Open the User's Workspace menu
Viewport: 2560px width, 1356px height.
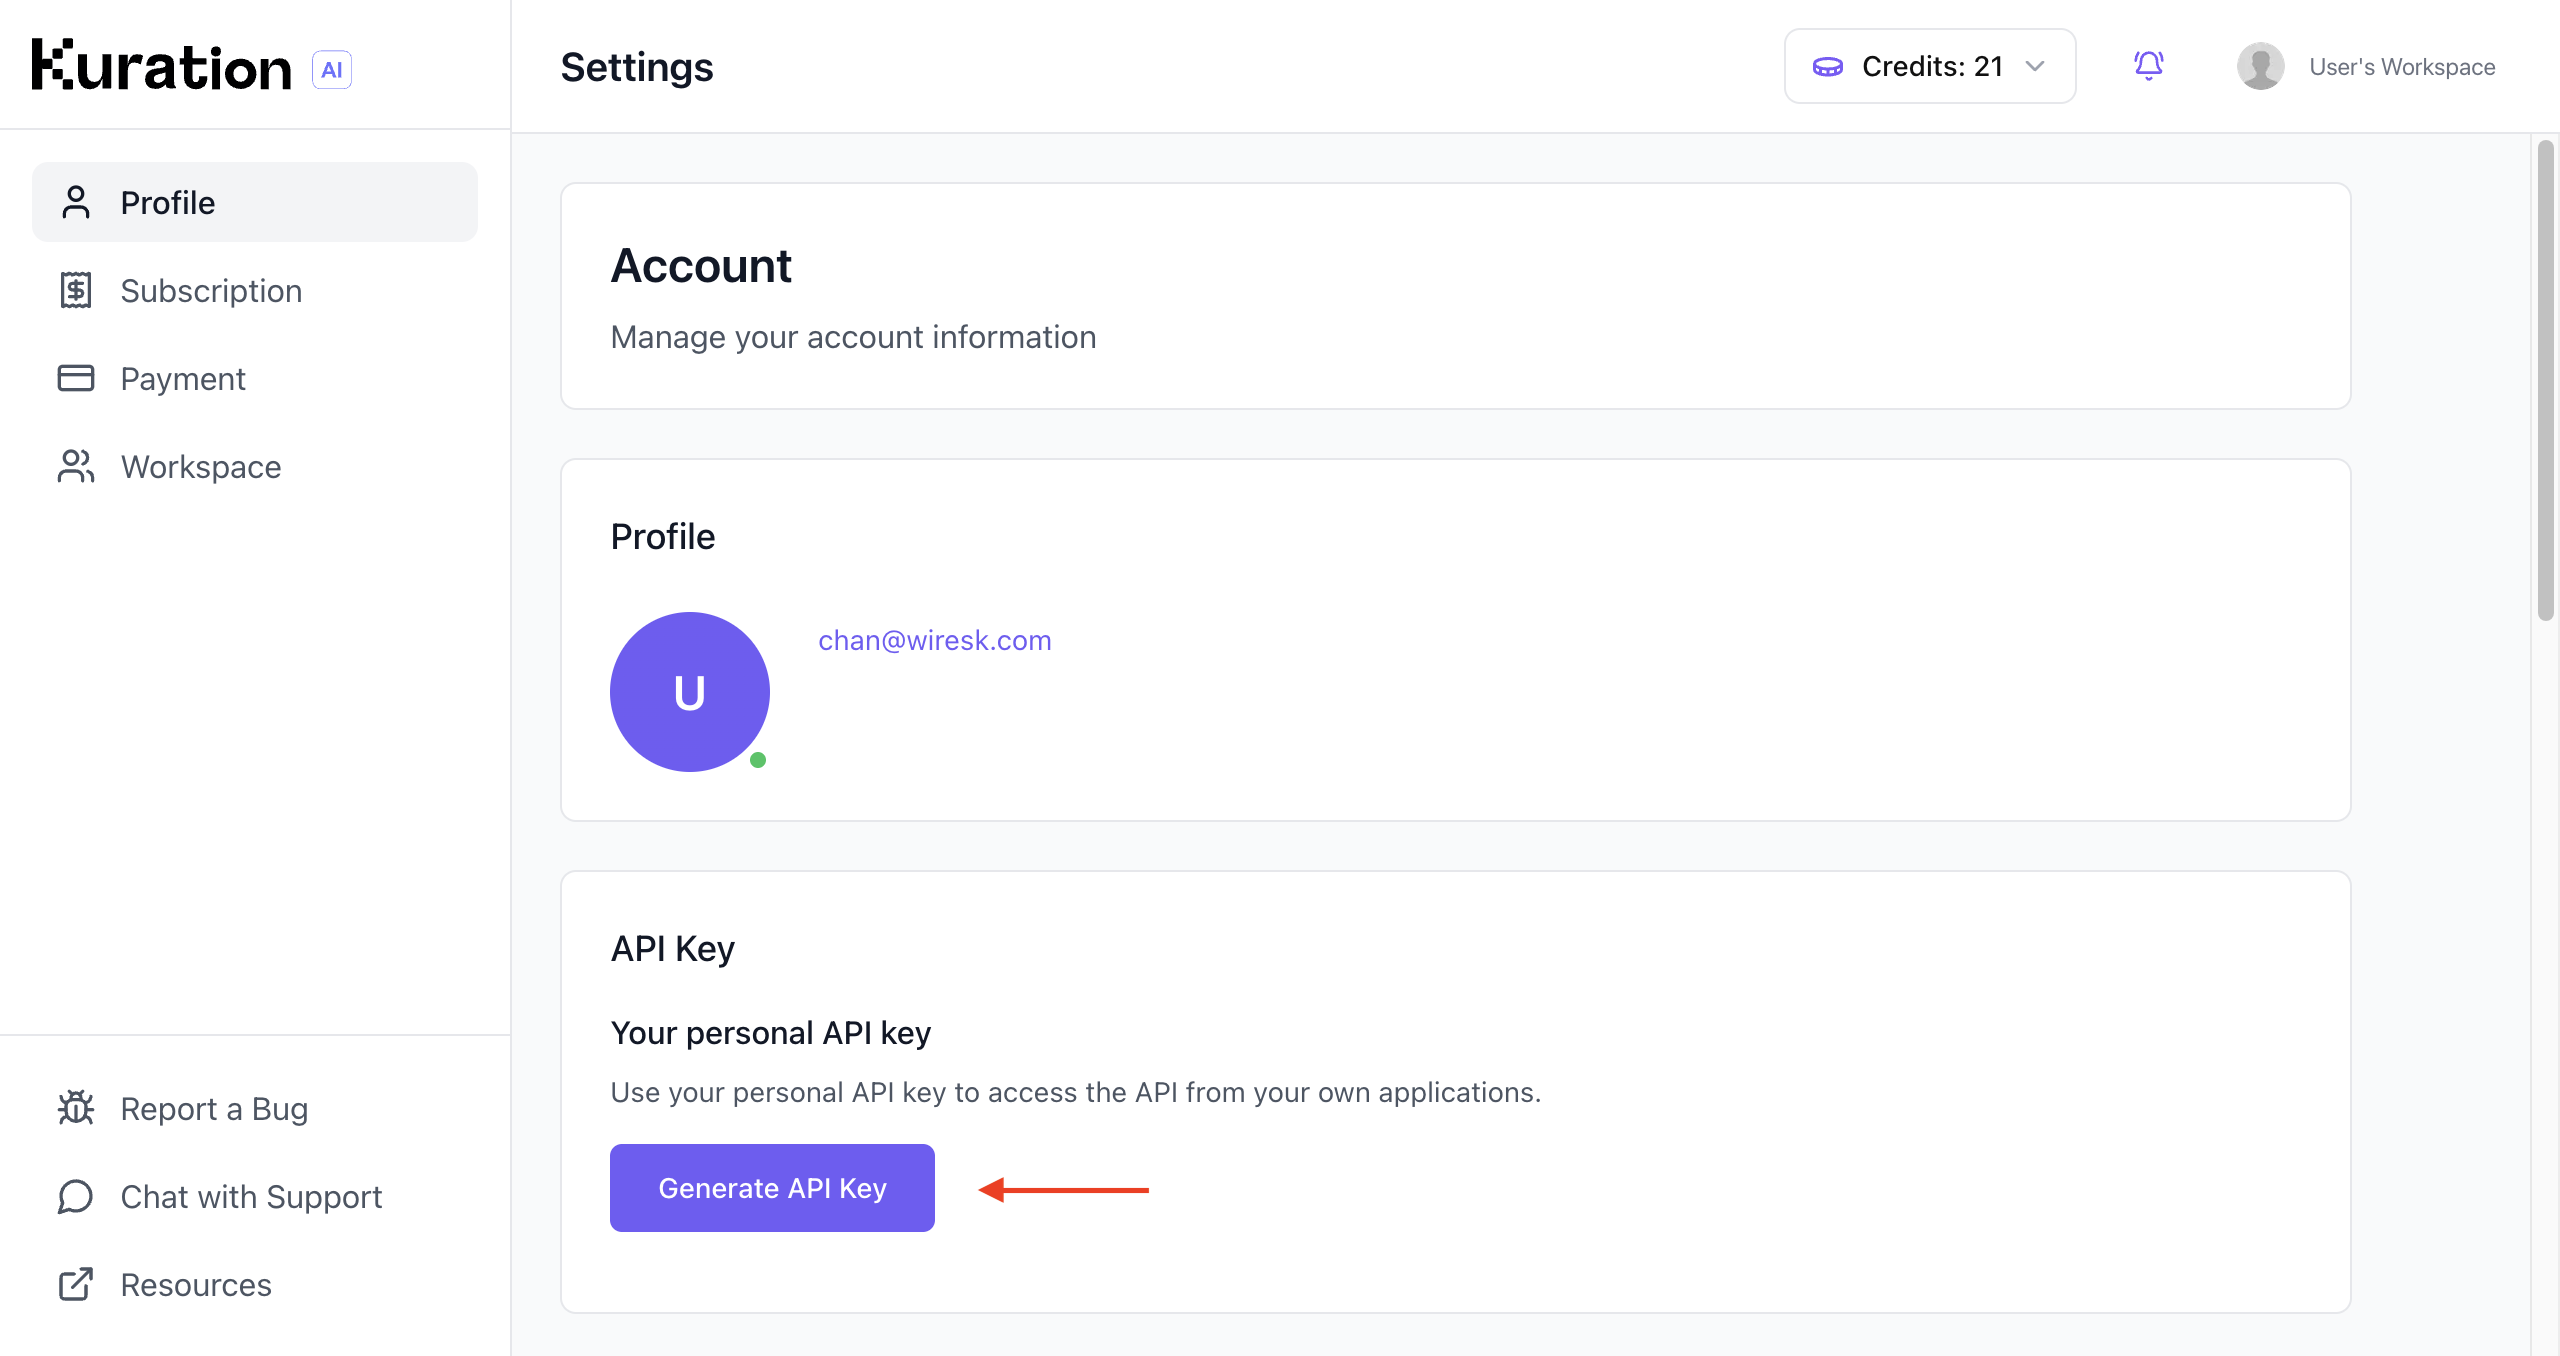(x=2401, y=67)
